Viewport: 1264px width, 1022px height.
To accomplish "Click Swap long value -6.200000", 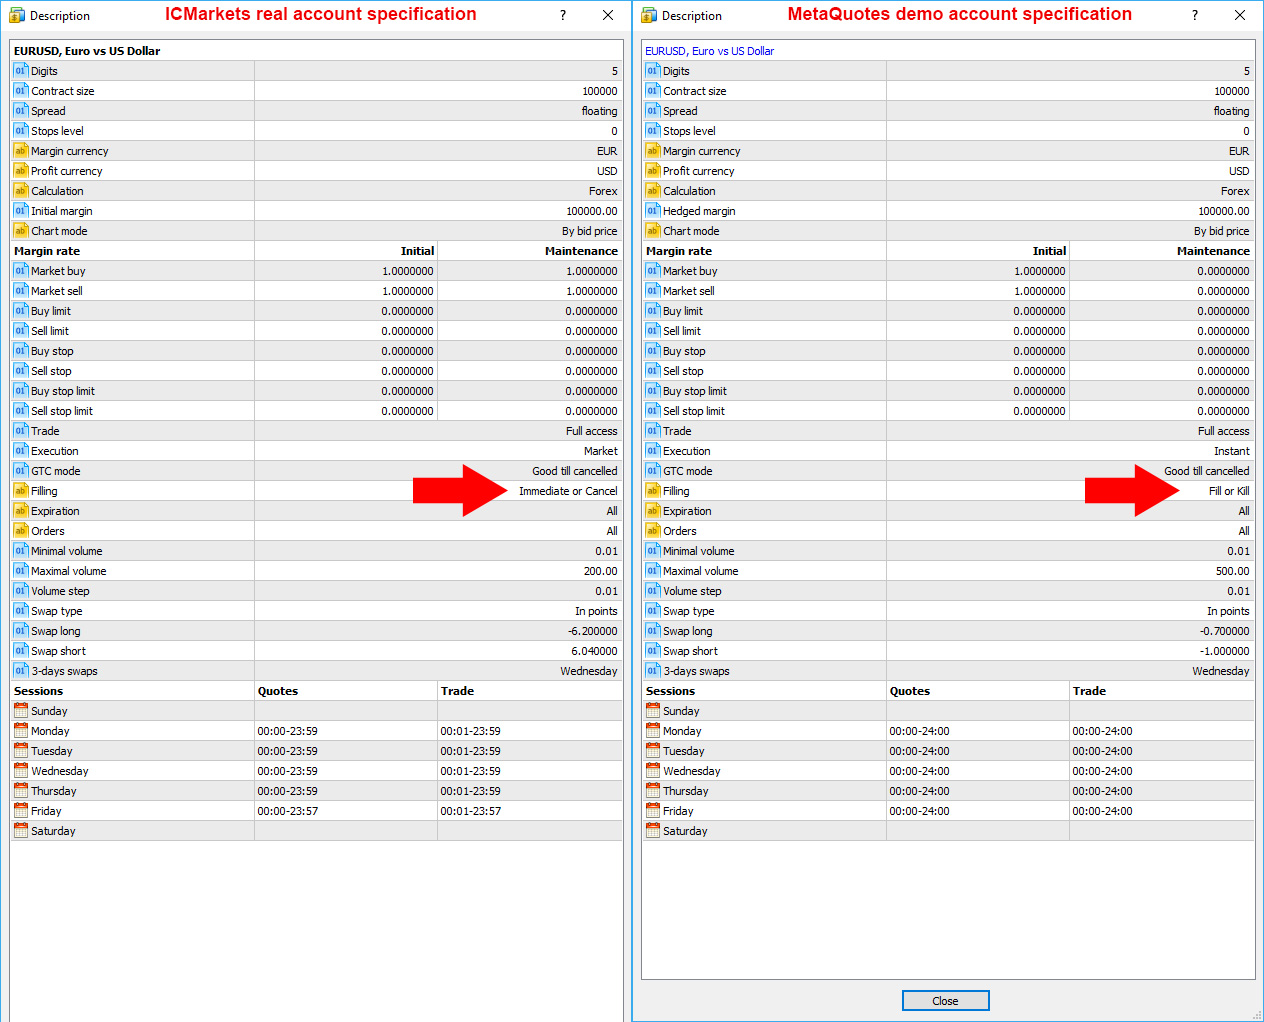I will (593, 631).
